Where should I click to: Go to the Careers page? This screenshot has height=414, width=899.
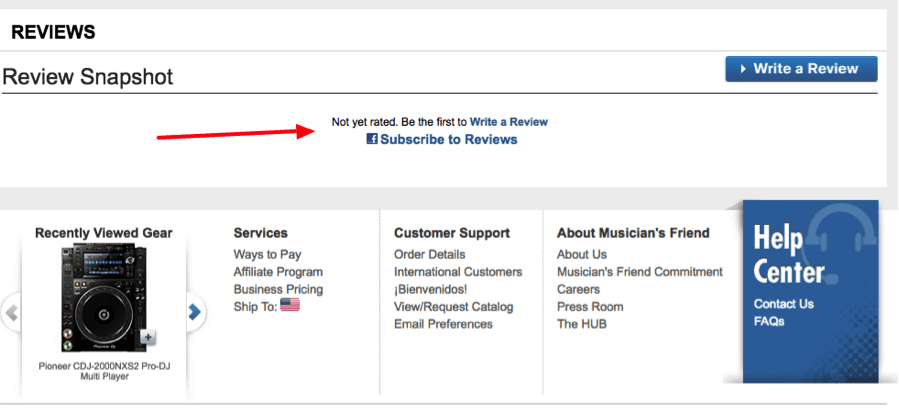[578, 289]
